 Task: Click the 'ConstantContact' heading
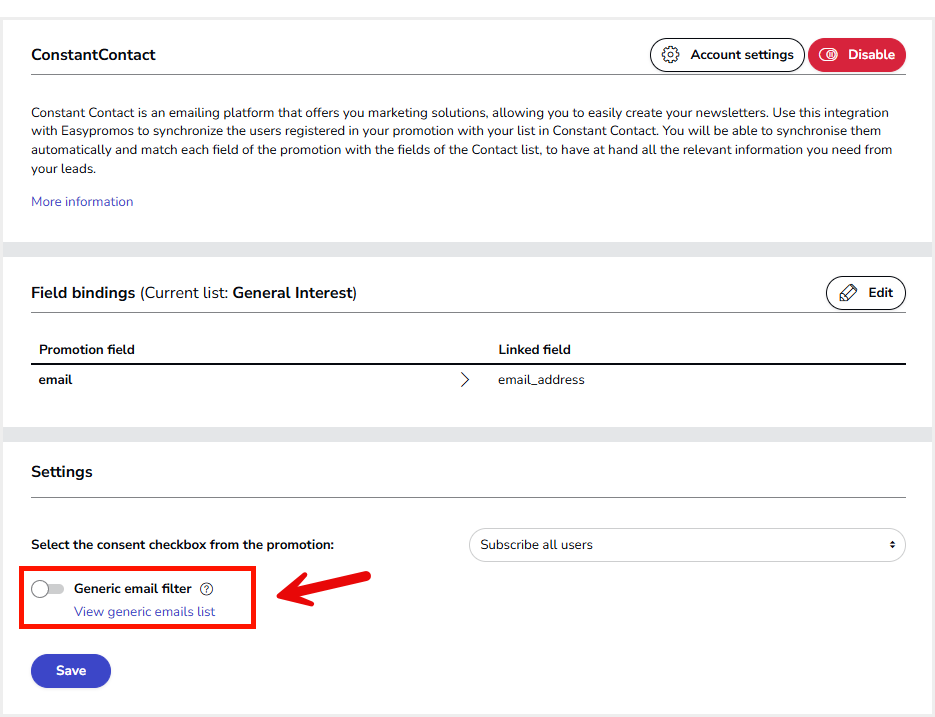(93, 55)
